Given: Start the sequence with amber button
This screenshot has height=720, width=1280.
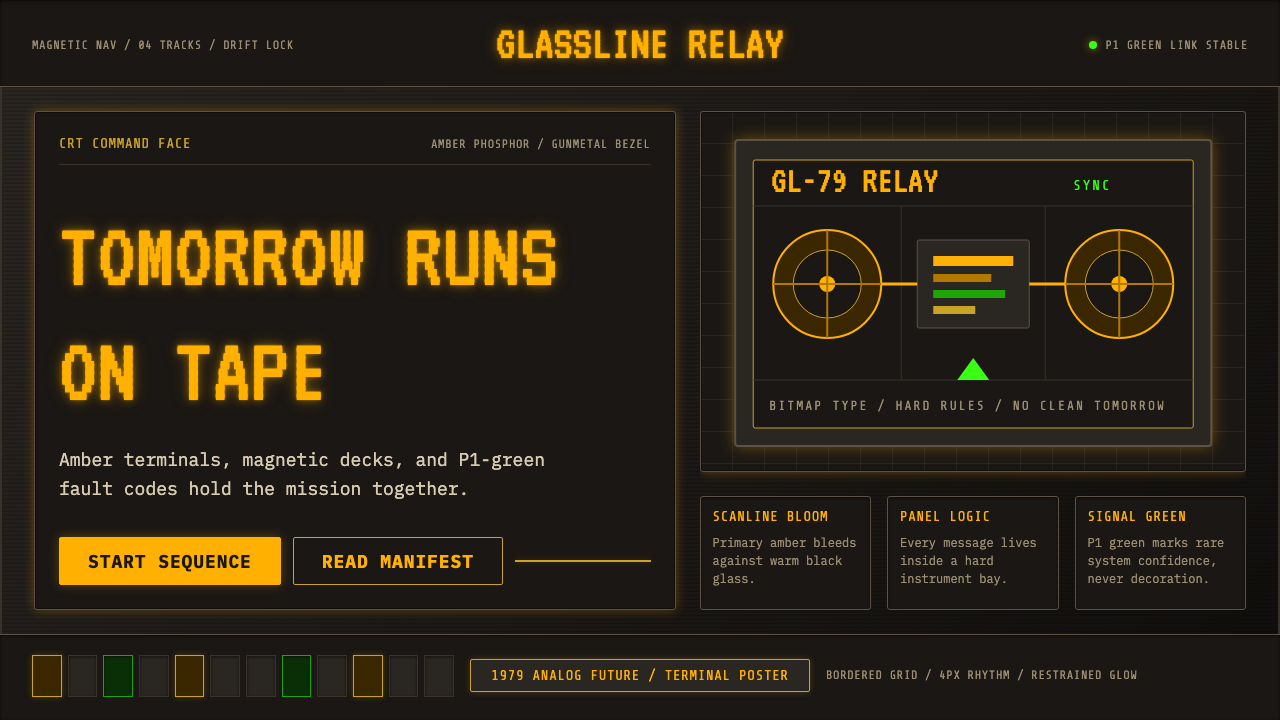Looking at the screenshot, I should (170, 561).
